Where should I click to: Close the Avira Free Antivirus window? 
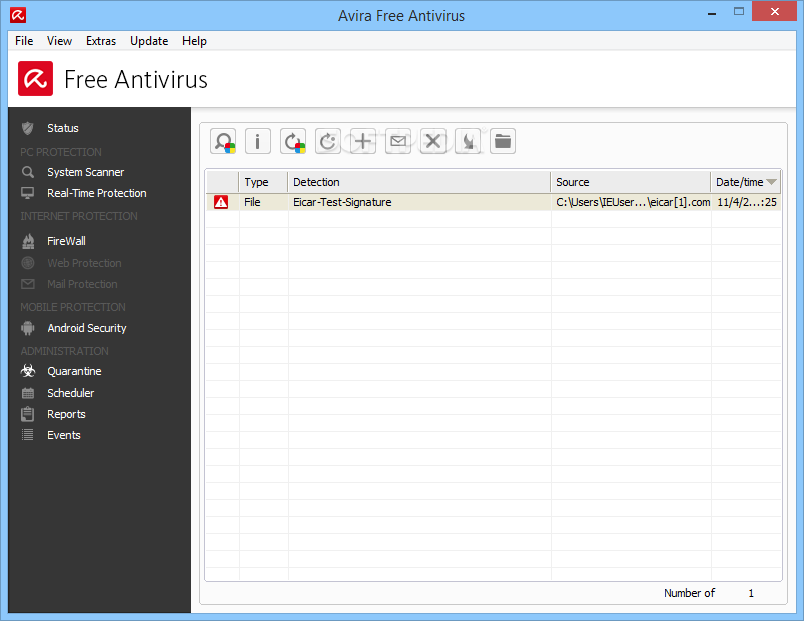coord(775,11)
